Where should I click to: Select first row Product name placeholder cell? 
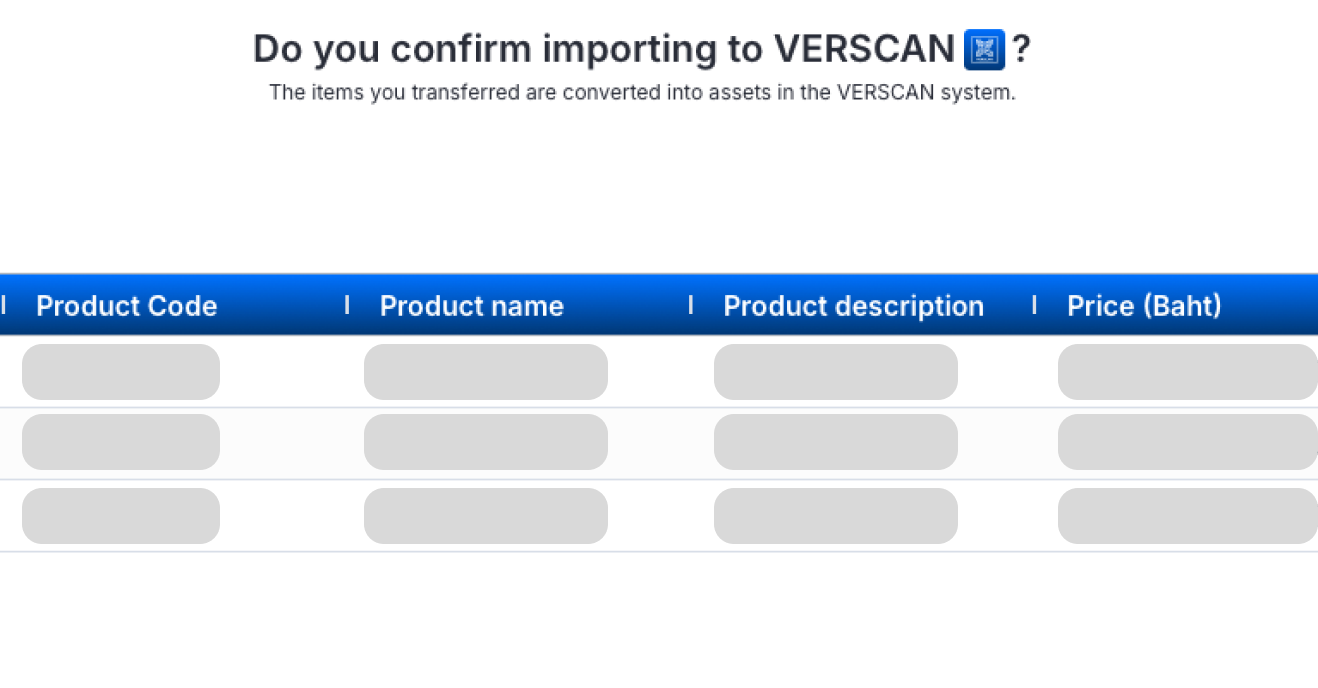tap(486, 372)
